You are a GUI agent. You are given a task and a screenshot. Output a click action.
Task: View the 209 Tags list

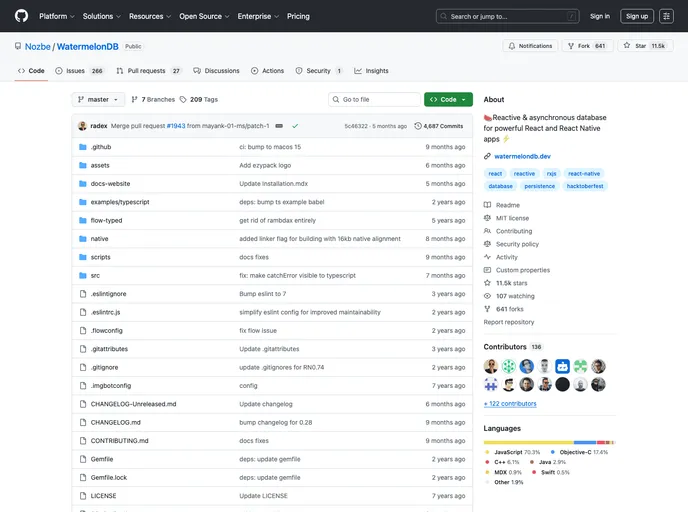(199, 100)
